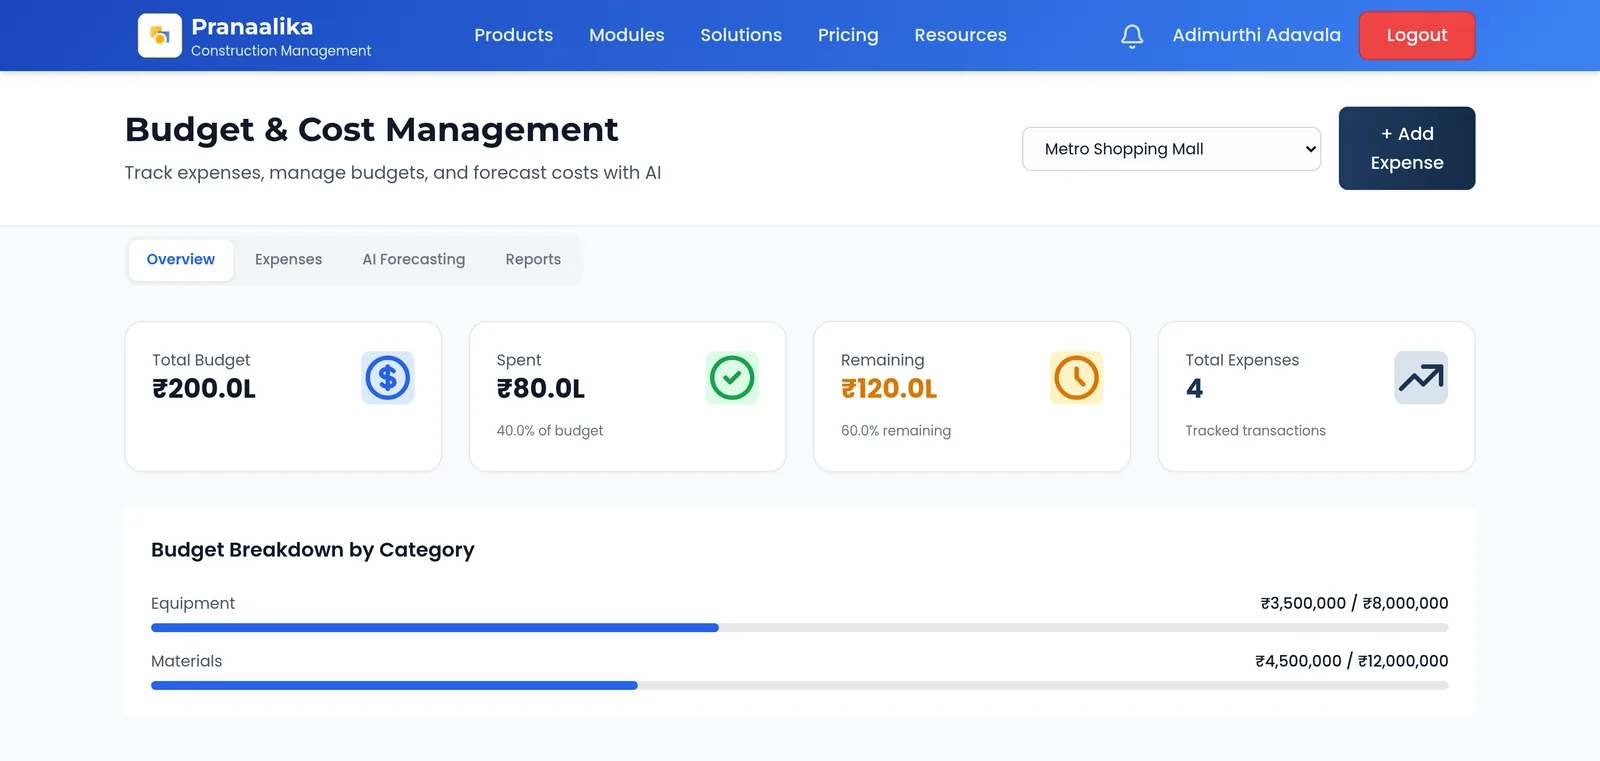Go to the Pricing page
The width and height of the screenshot is (1600, 761).
click(x=848, y=35)
